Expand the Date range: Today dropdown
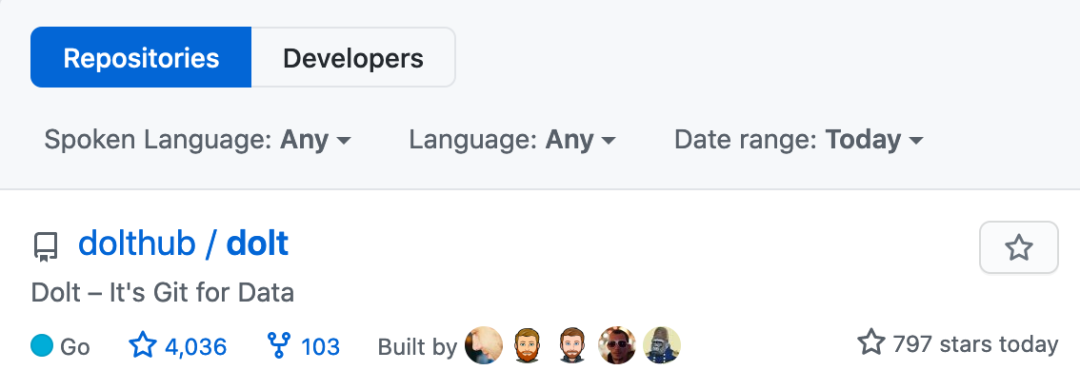Screen dimensions: 1080x390 coord(798,140)
